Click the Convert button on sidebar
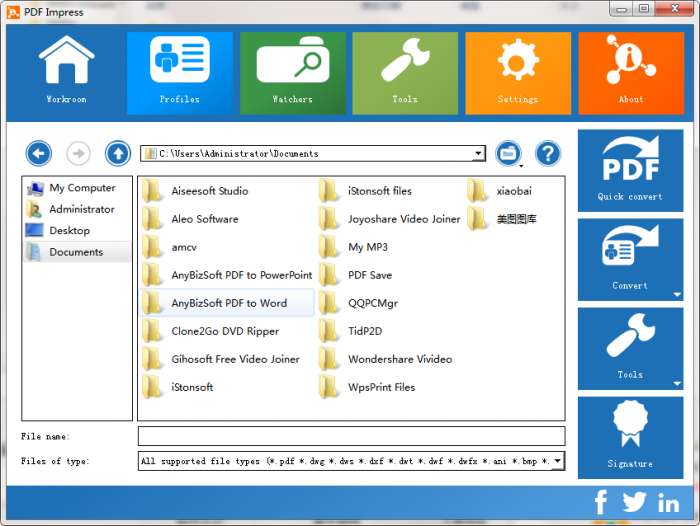700x526 pixels. coord(630,259)
